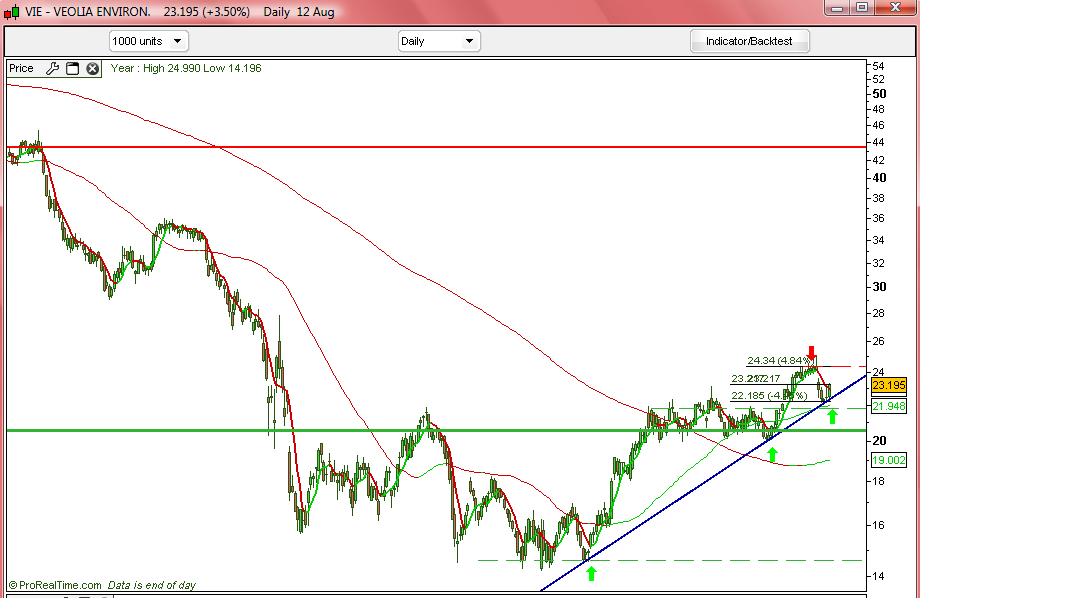This screenshot has width=1078, height=611.
Task: Click the price panel window icon
Action: point(73,68)
